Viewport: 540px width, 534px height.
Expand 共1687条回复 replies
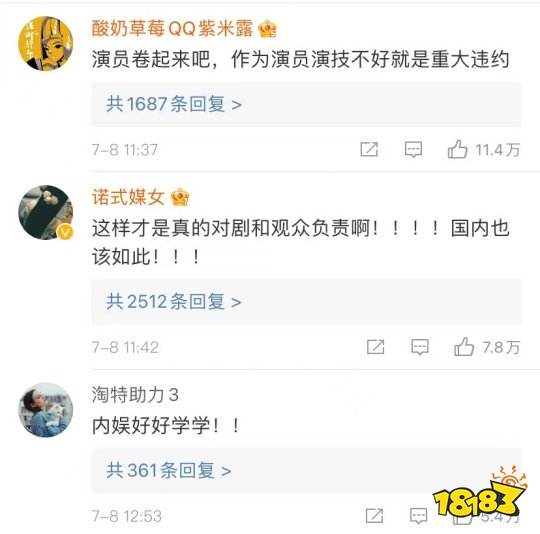[306, 104]
